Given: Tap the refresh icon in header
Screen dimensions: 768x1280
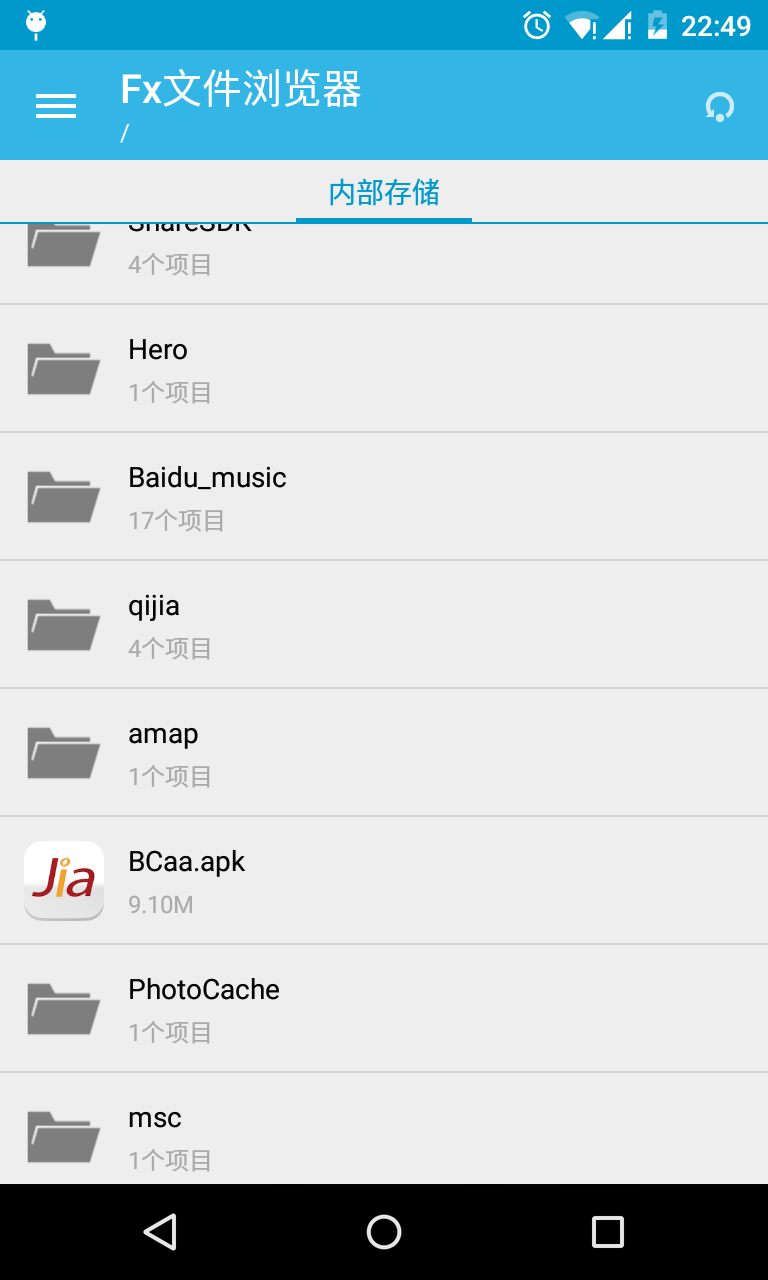Looking at the screenshot, I should (719, 106).
